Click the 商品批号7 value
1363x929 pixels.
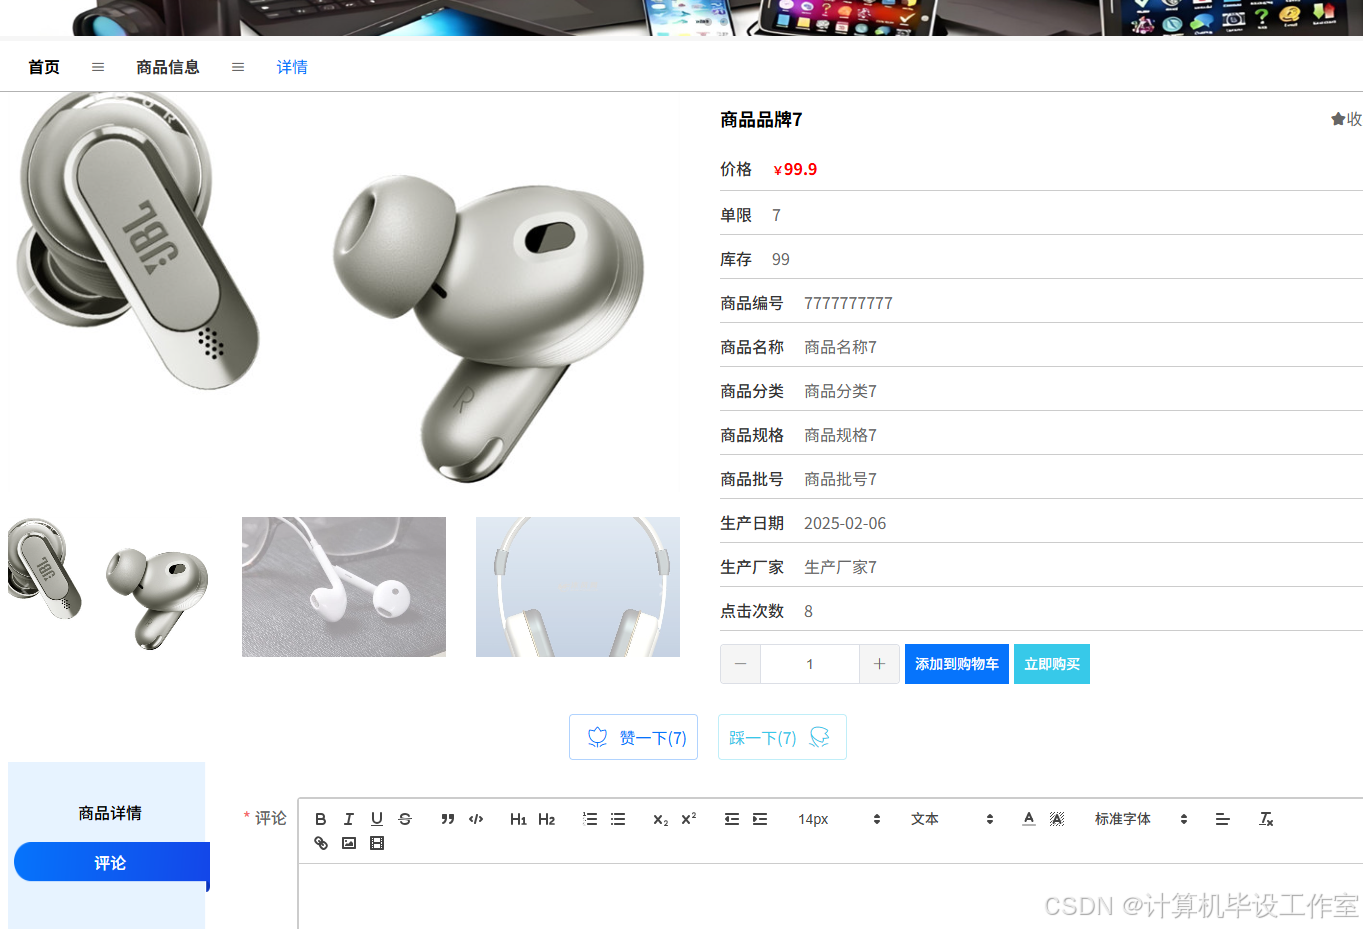(x=840, y=479)
